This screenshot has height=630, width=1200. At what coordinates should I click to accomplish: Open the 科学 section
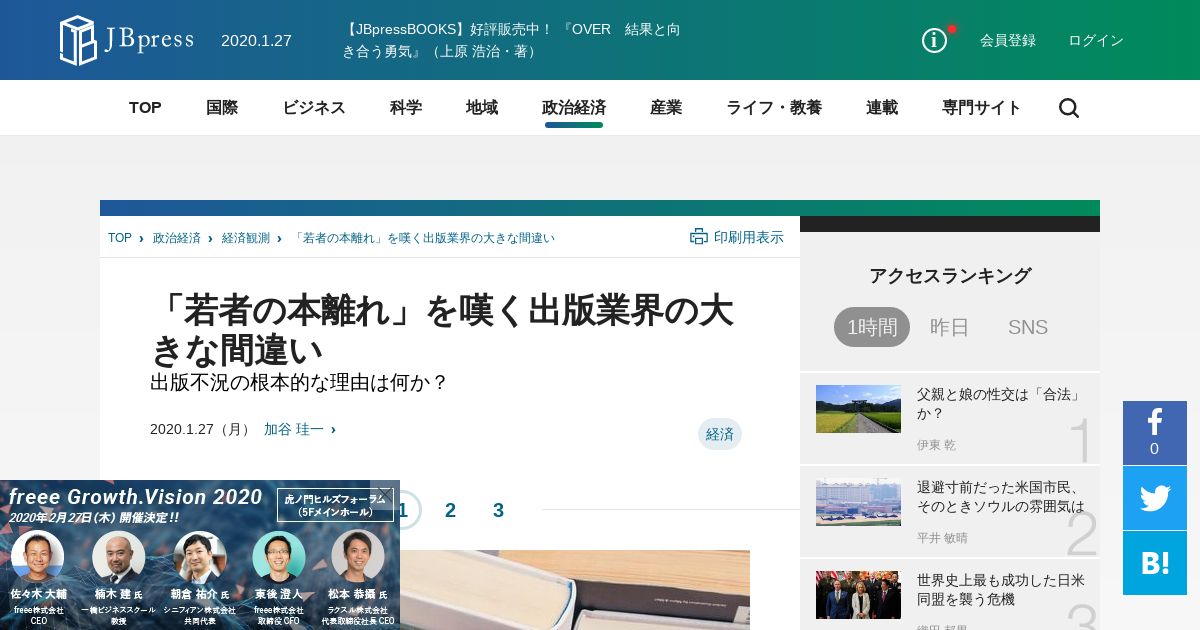406,108
